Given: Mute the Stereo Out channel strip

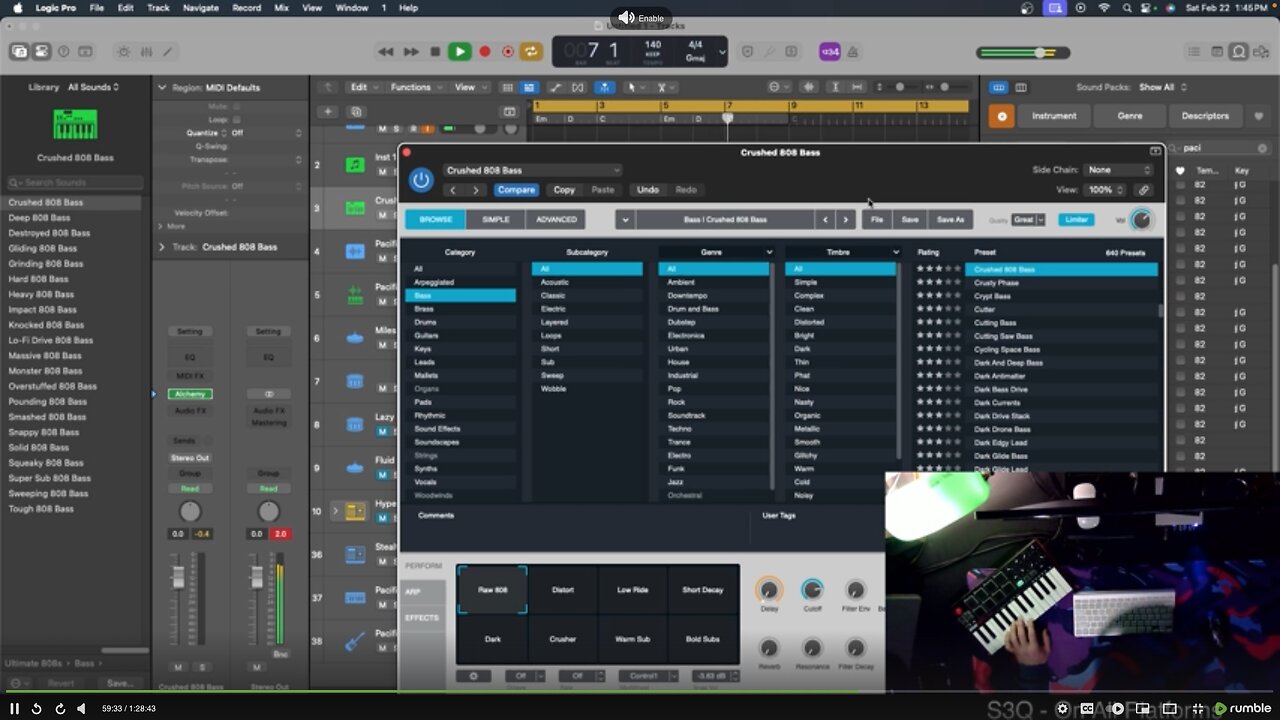Looking at the screenshot, I should (x=257, y=667).
